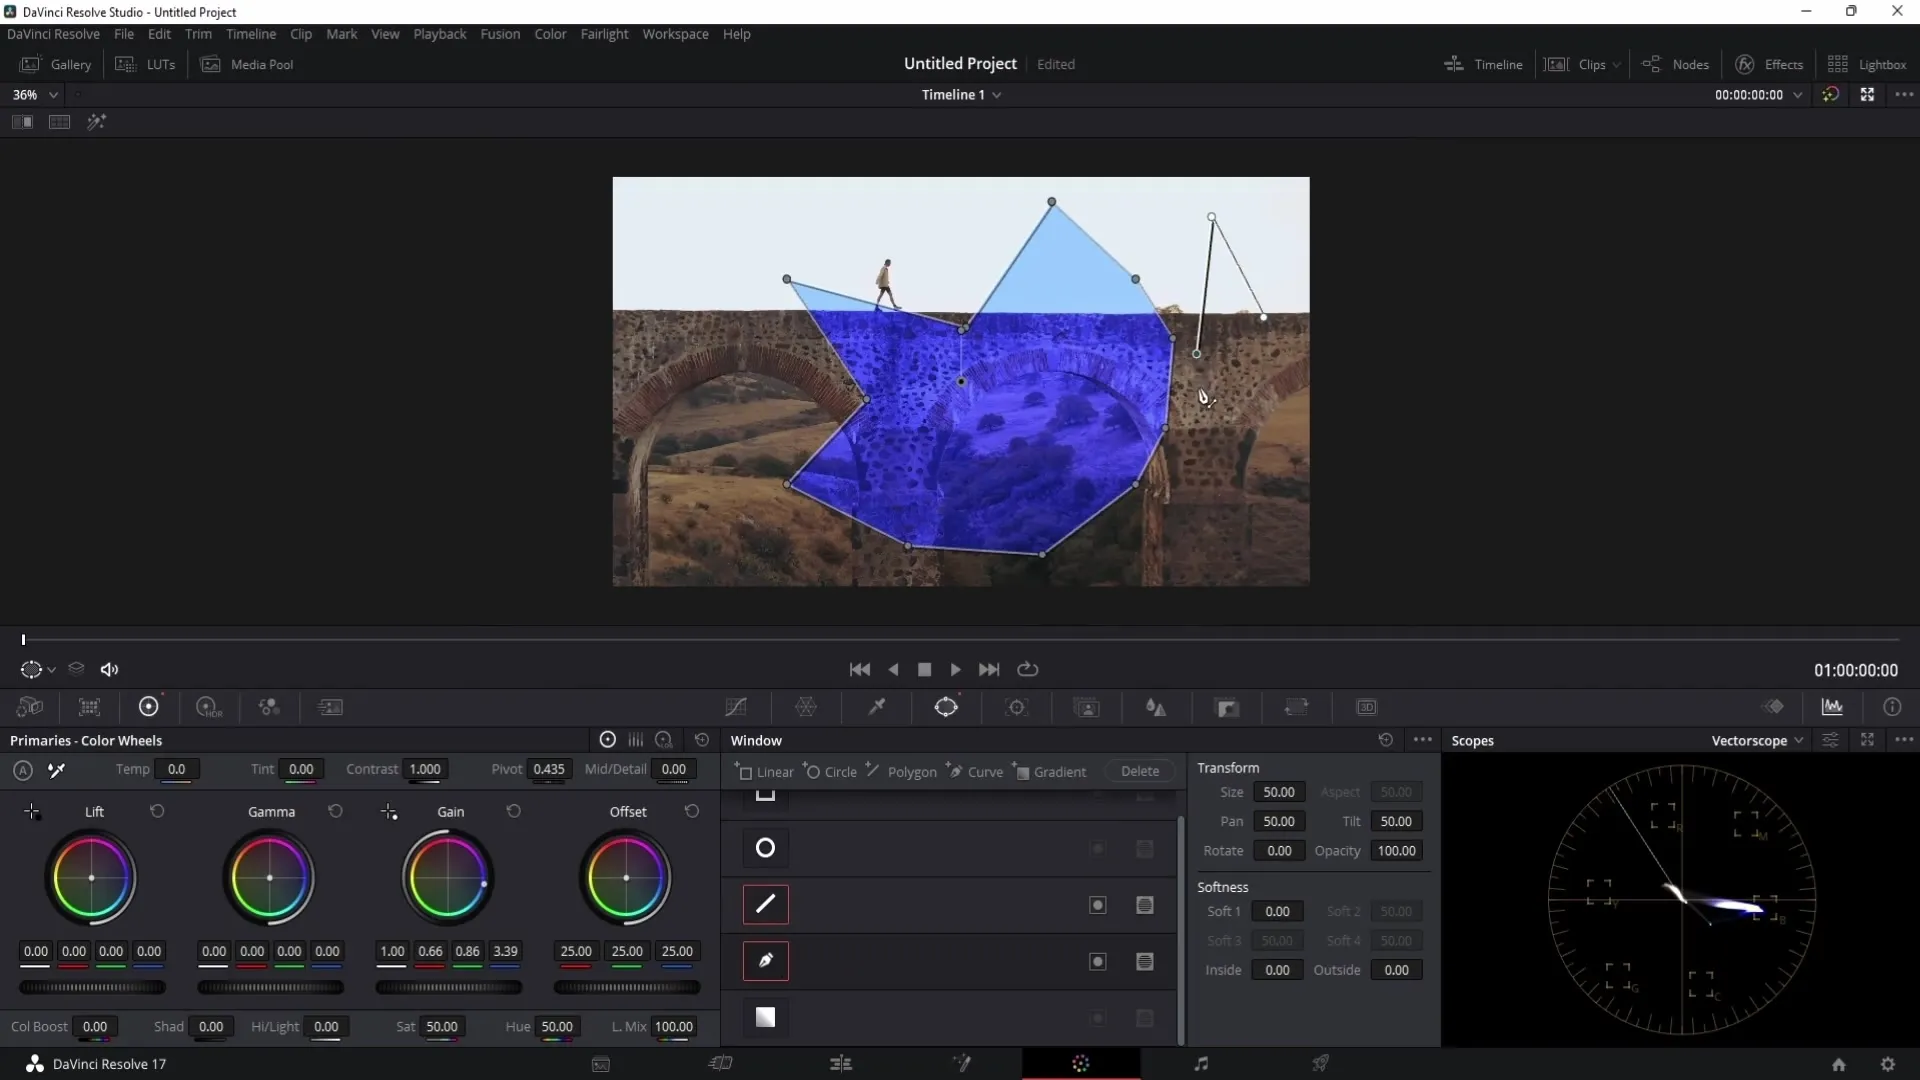The width and height of the screenshot is (1920, 1080).
Task: Select the Curve window shape tool
Action: tap(976, 771)
